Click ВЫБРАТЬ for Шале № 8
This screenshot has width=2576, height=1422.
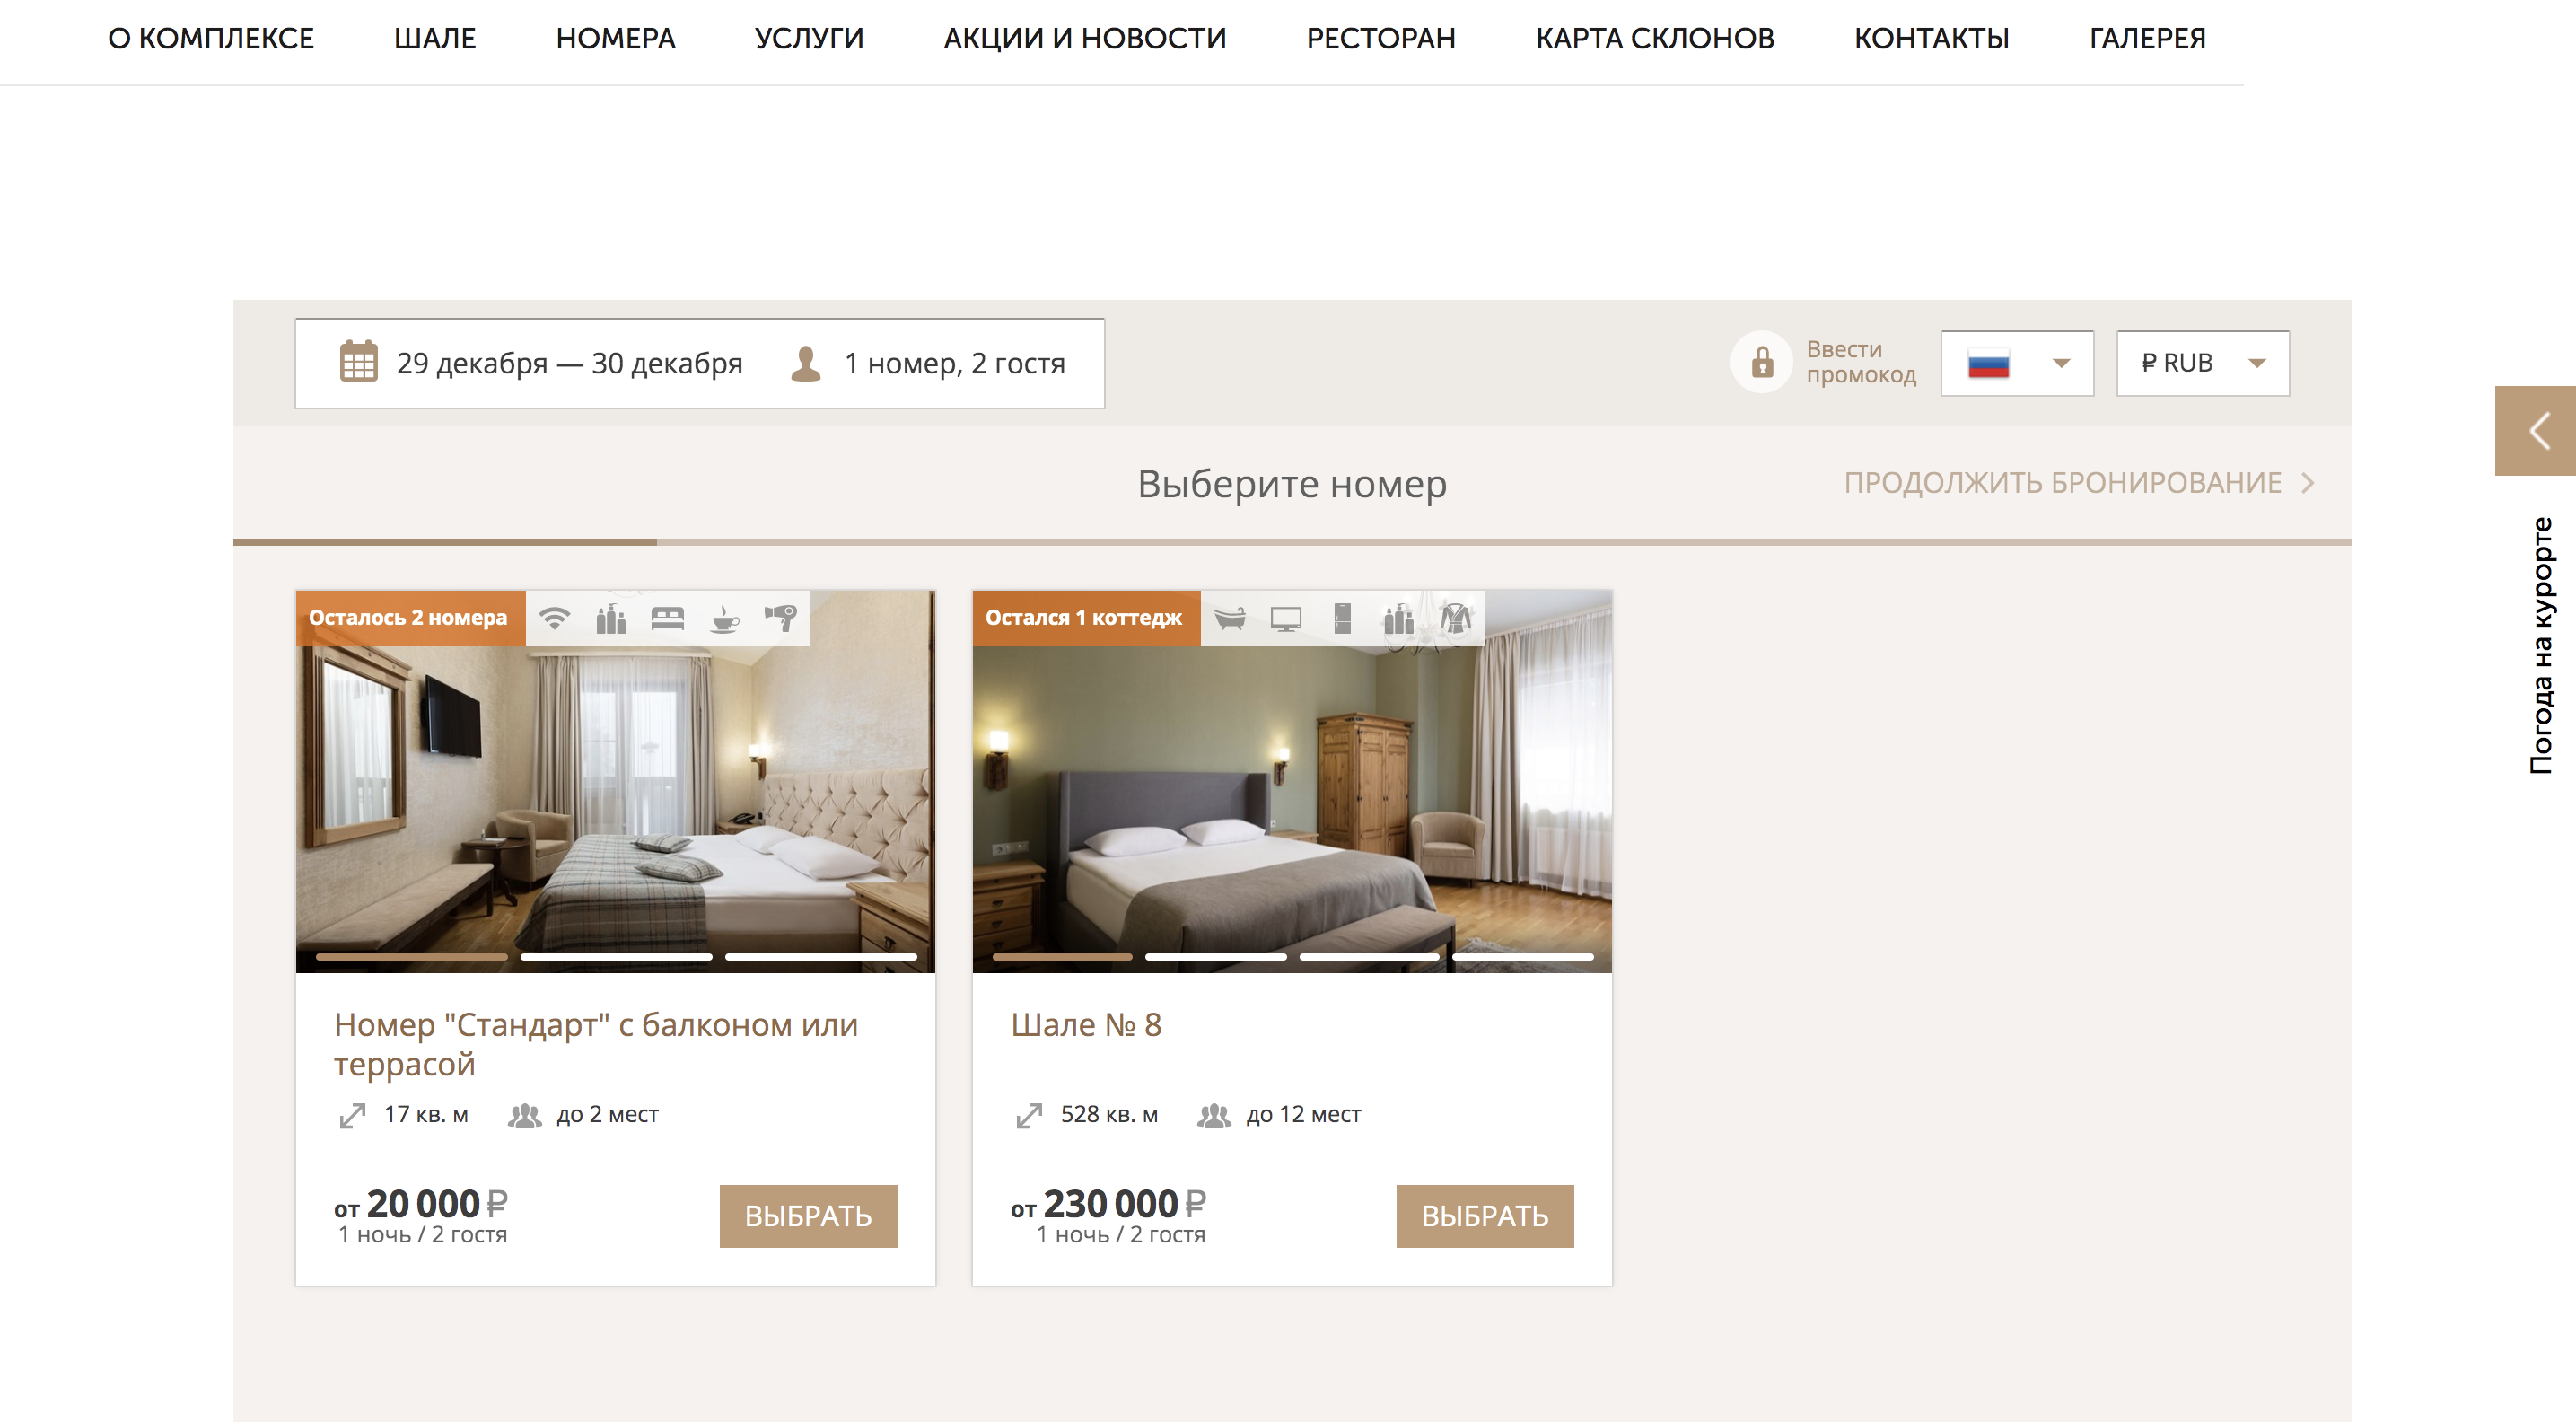pos(1484,1216)
